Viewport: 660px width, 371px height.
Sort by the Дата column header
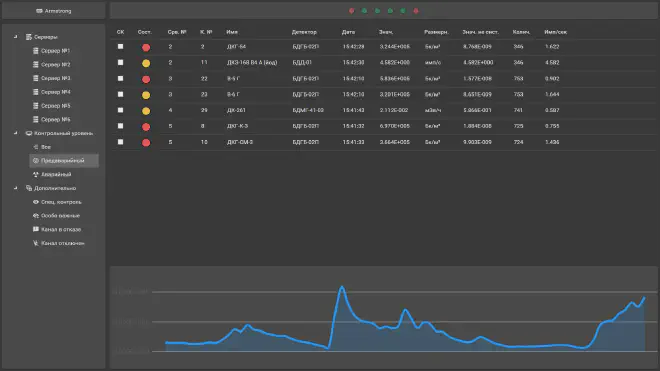349,32
